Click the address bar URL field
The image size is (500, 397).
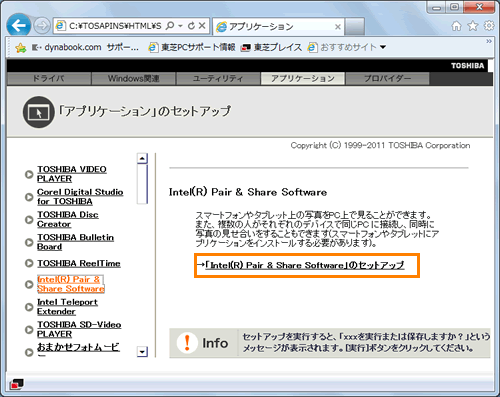(x=115, y=26)
